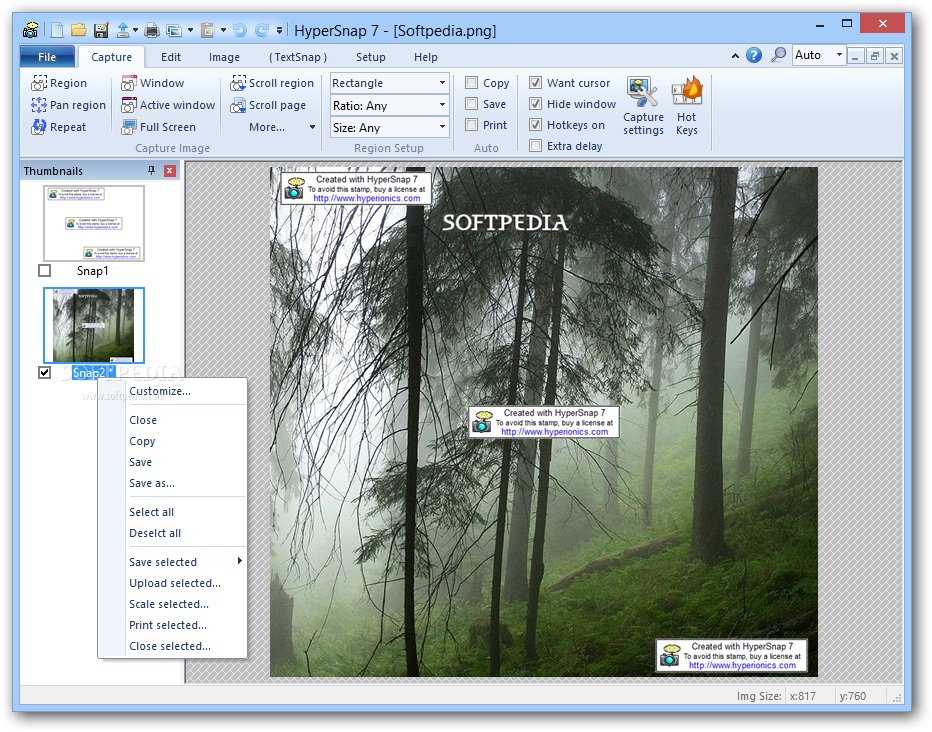Click the HyperSnap camera app icon
932x732 pixels.
[x=30, y=30]
